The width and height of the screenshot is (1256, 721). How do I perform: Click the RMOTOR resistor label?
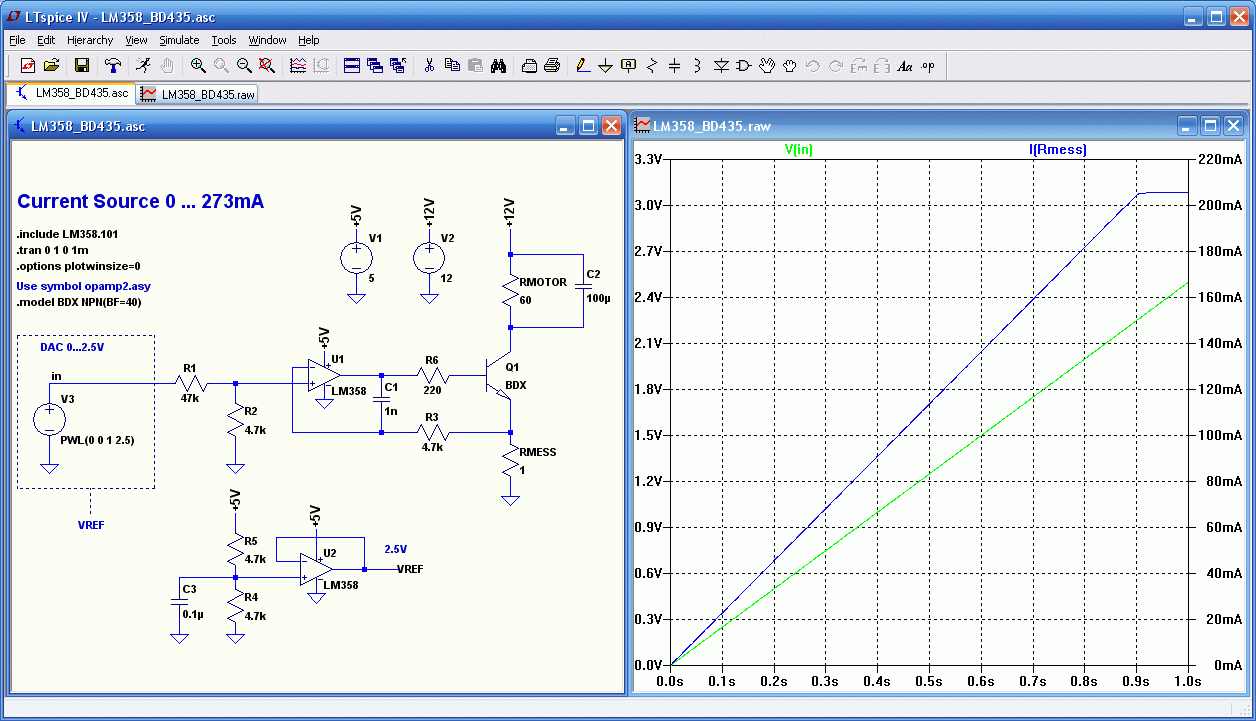coord(543,283)
